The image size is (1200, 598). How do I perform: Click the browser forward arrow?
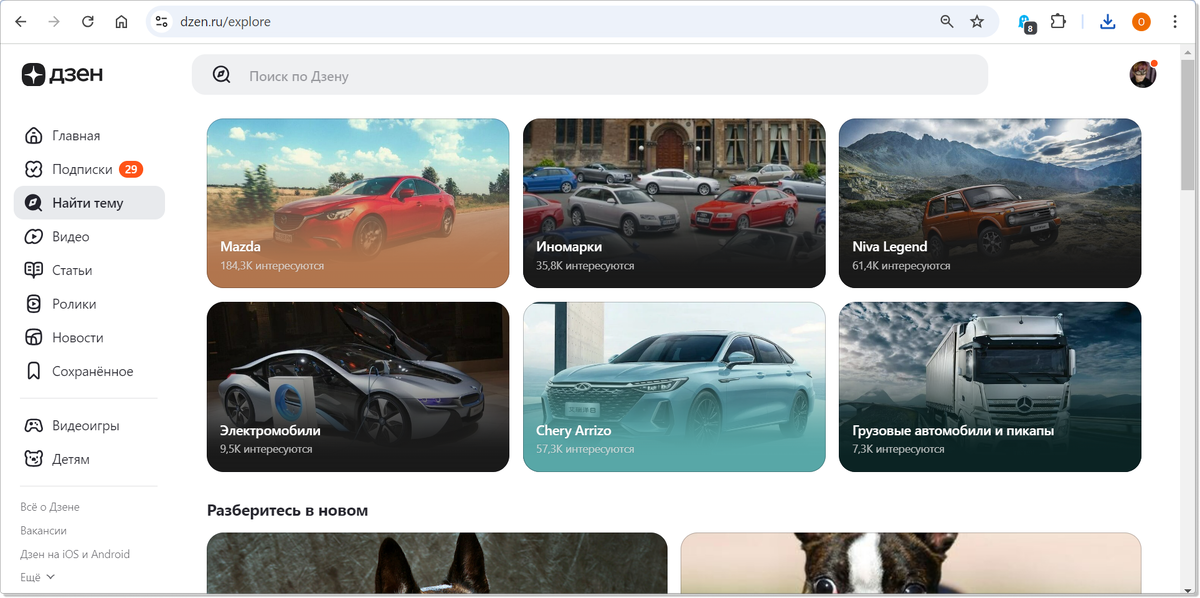click(x=54, y=21)
